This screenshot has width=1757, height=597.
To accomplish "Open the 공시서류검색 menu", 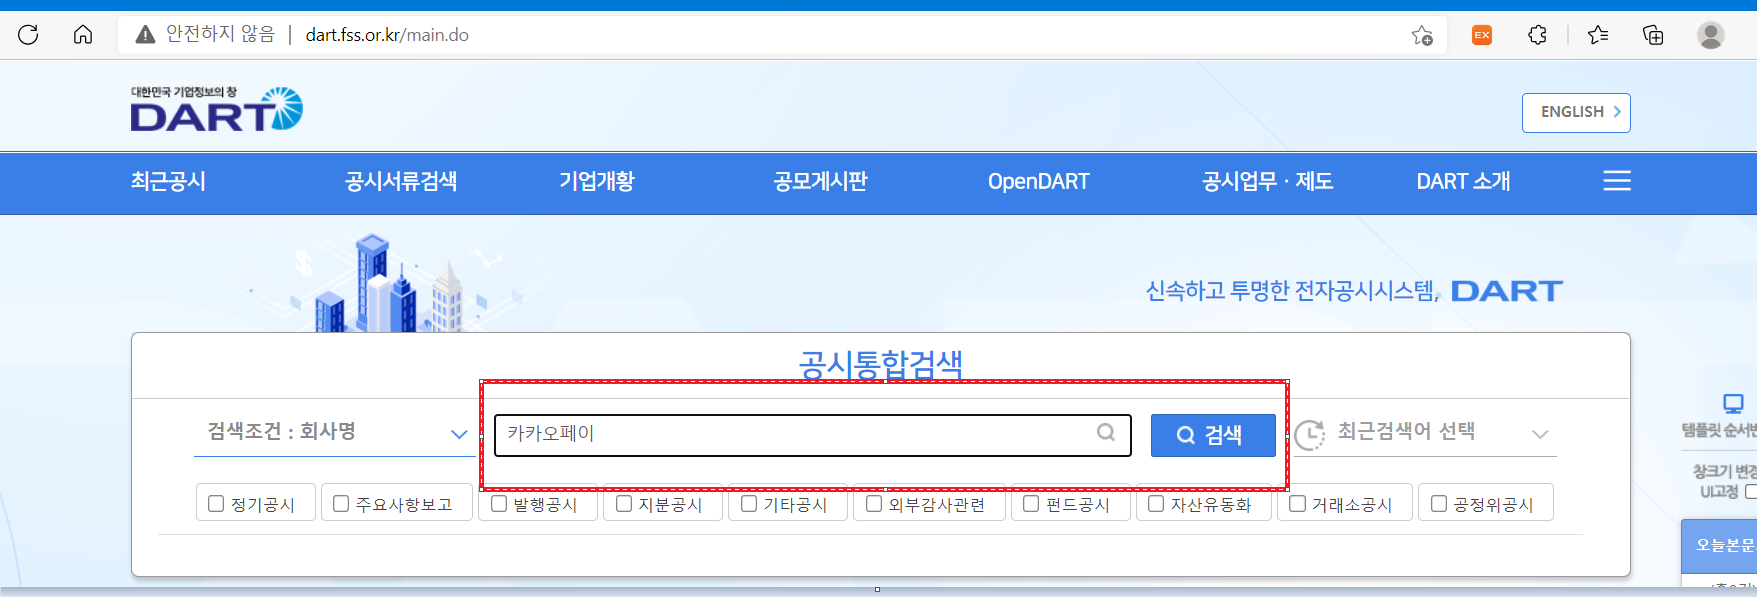I will (x=401, y=181).
